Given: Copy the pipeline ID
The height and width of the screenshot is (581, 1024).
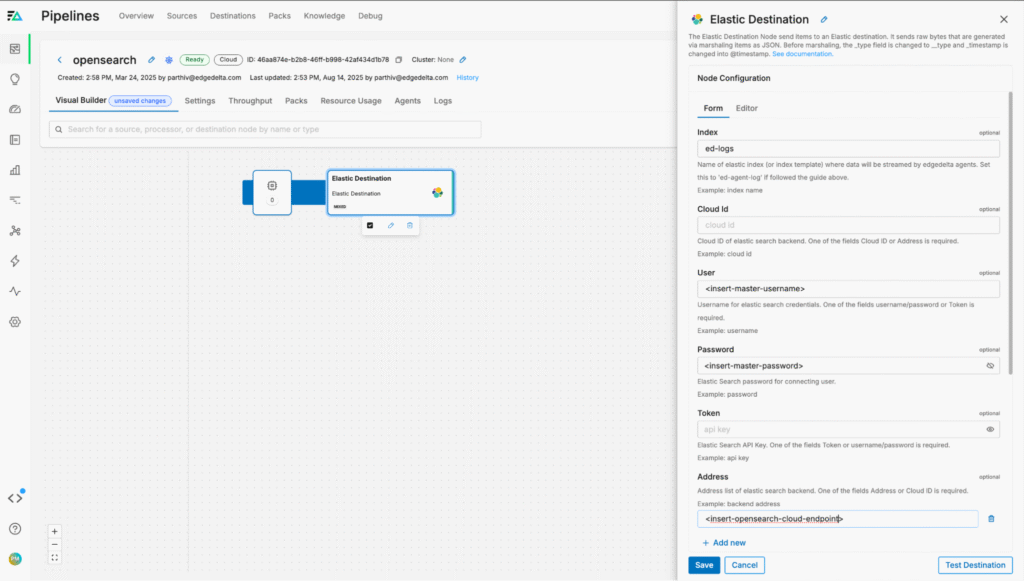Looking at the screenshot, I should [398, 59].
